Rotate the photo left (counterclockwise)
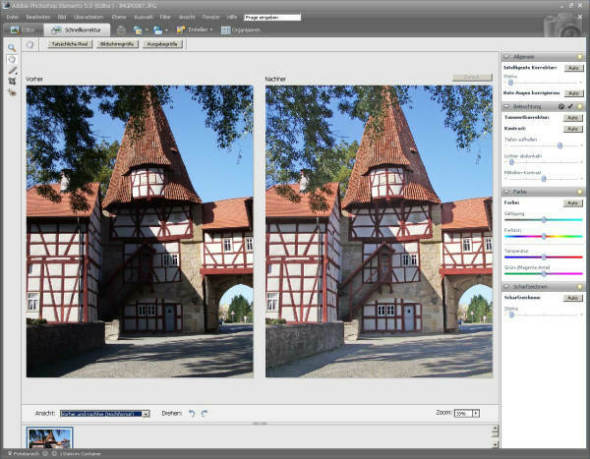 click(x=192, y=413)
